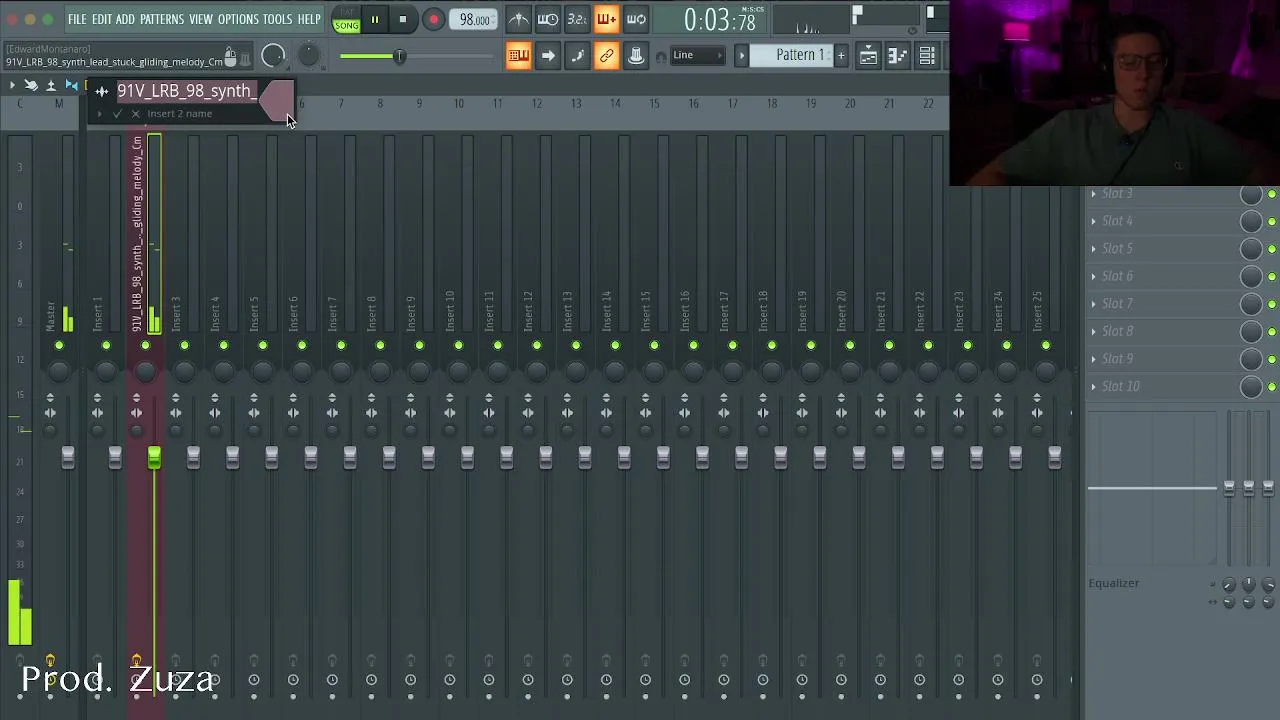Viewport: 1280px width, 720px height.
Task: Click the second icon in the mixer header
Action: click(31, 86)
